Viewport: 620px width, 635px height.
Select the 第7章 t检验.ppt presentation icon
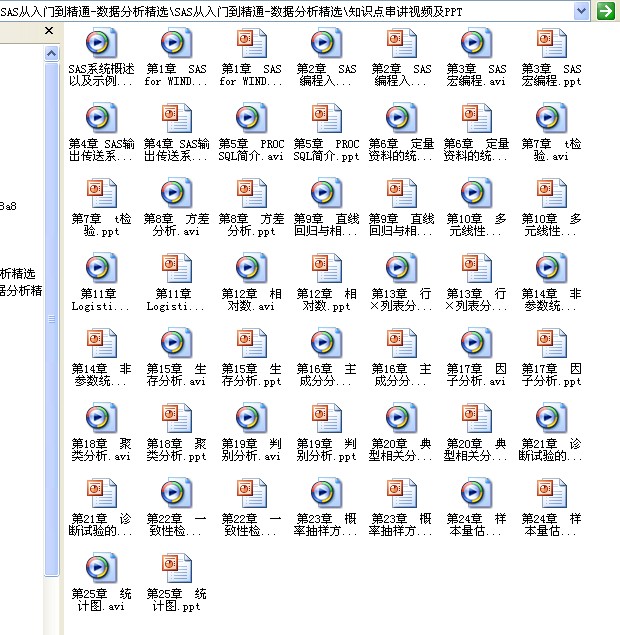pyautogui.click(x=101, y=192)
